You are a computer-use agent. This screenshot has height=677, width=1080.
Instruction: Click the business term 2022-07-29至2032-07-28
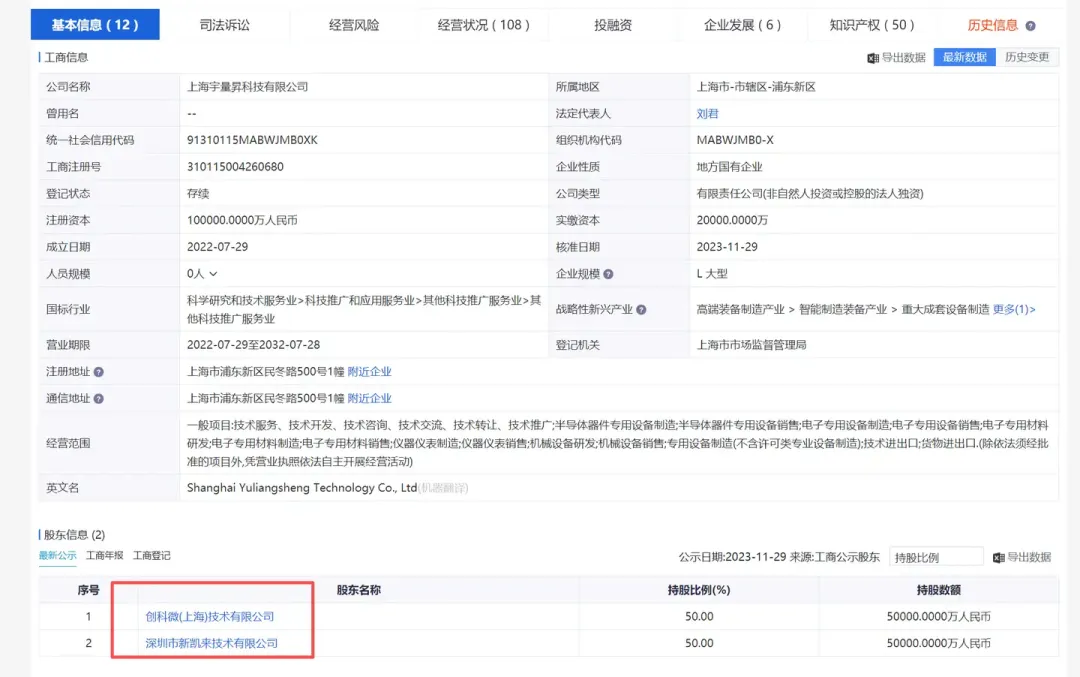253,345
